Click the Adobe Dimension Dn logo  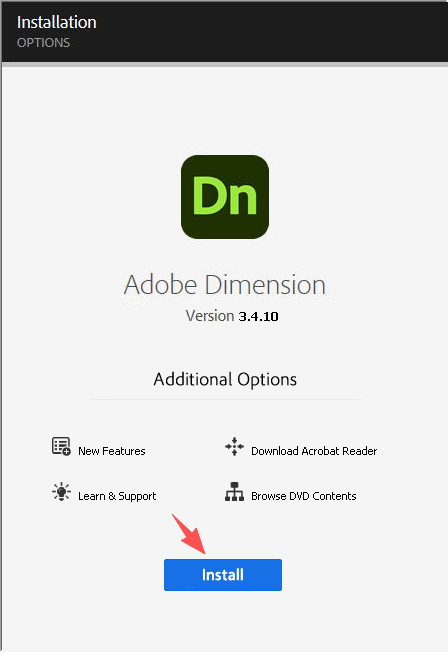click(225, 197)
